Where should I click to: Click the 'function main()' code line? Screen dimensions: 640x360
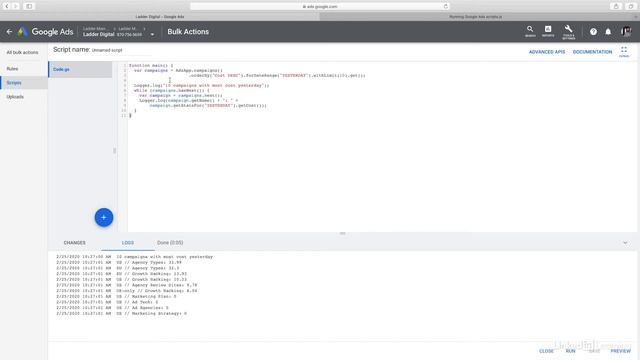(151, 65)
